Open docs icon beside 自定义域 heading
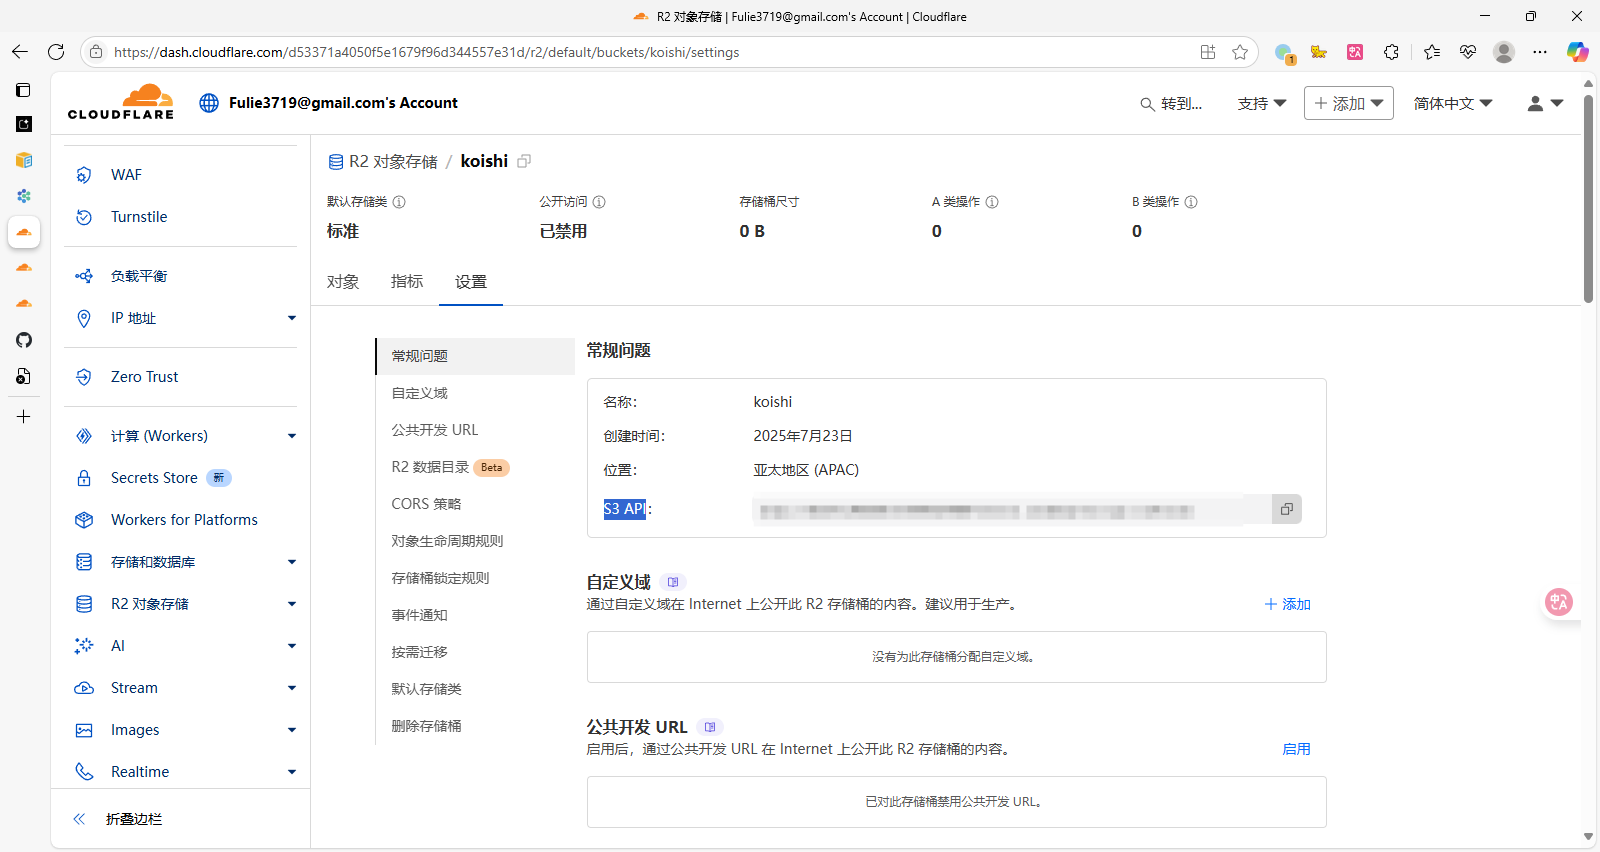The width and height of the screenshot is (1600, 852). point(673,582)
